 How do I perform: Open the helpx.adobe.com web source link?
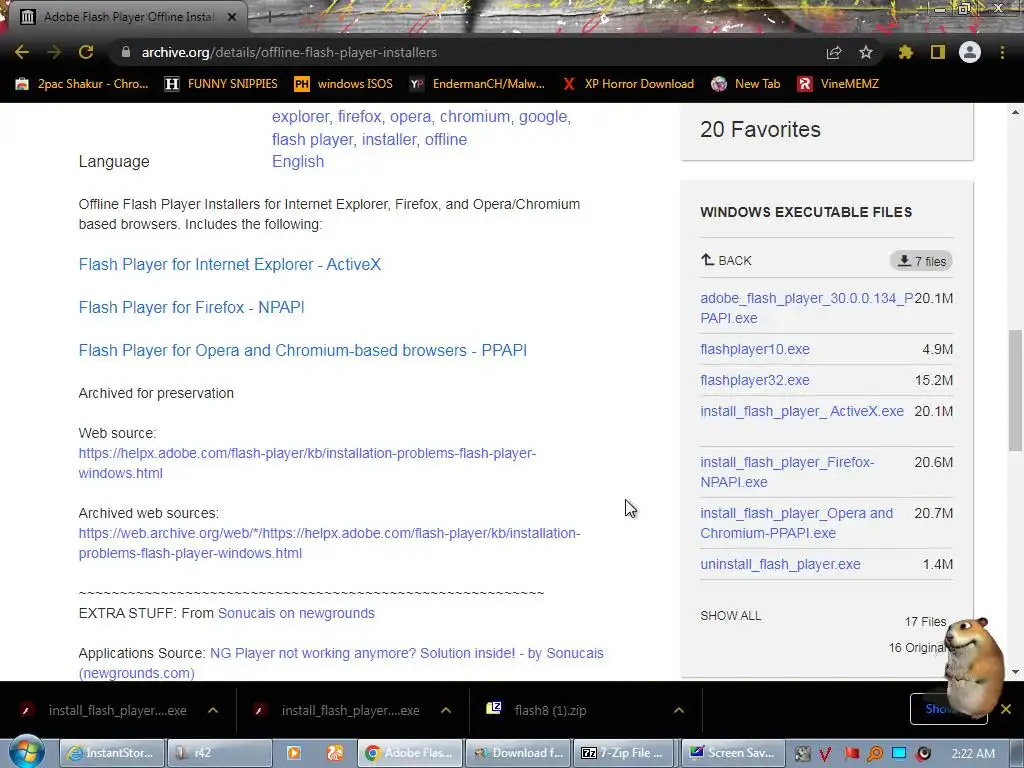click(x=307, y=463)
